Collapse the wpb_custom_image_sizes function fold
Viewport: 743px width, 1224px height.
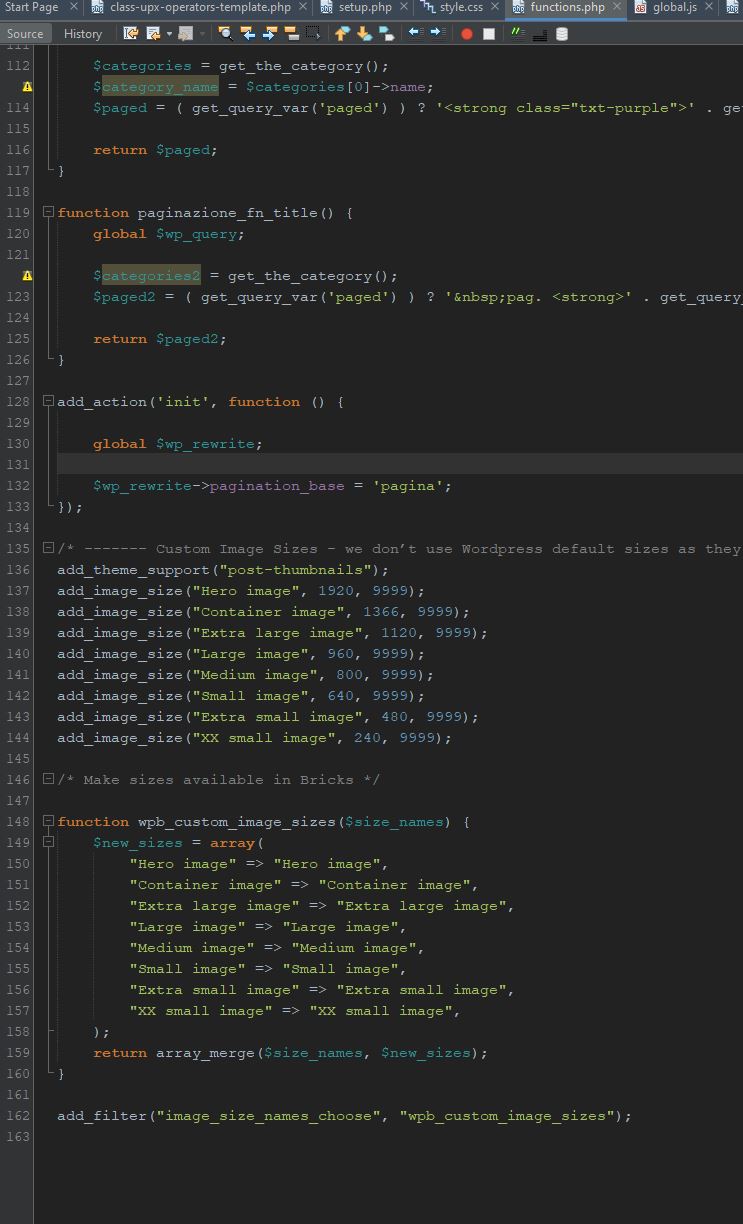(x=48, y=821)
